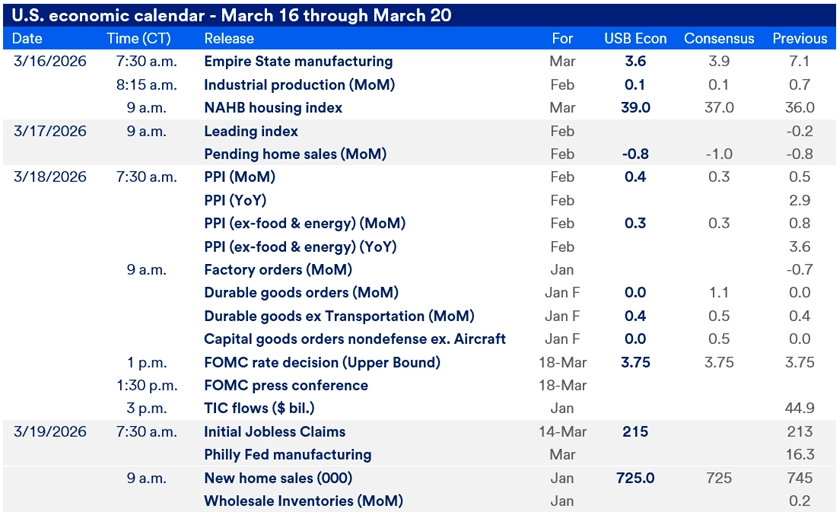Click the Pending home sales consensus '-1.0'
Viewport: 840px width, 515px height.
[x=719, y=154]
